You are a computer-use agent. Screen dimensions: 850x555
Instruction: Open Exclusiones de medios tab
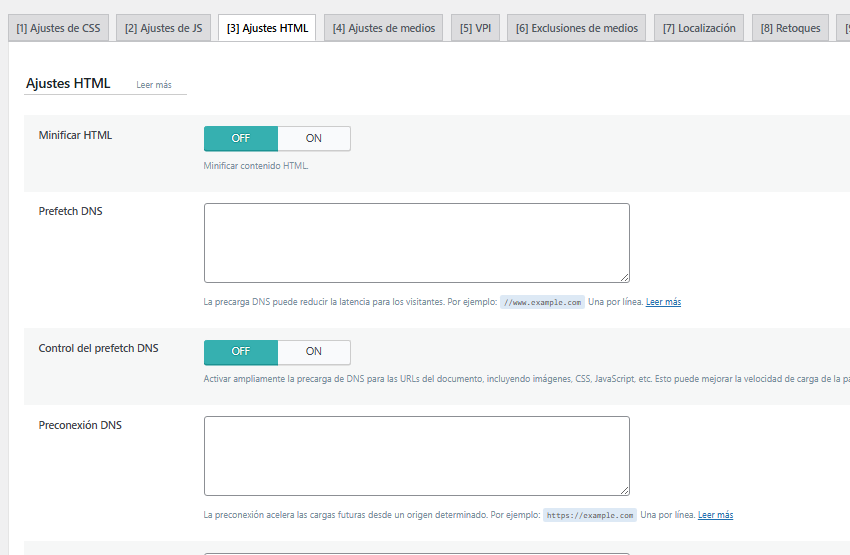pos(577,28)
